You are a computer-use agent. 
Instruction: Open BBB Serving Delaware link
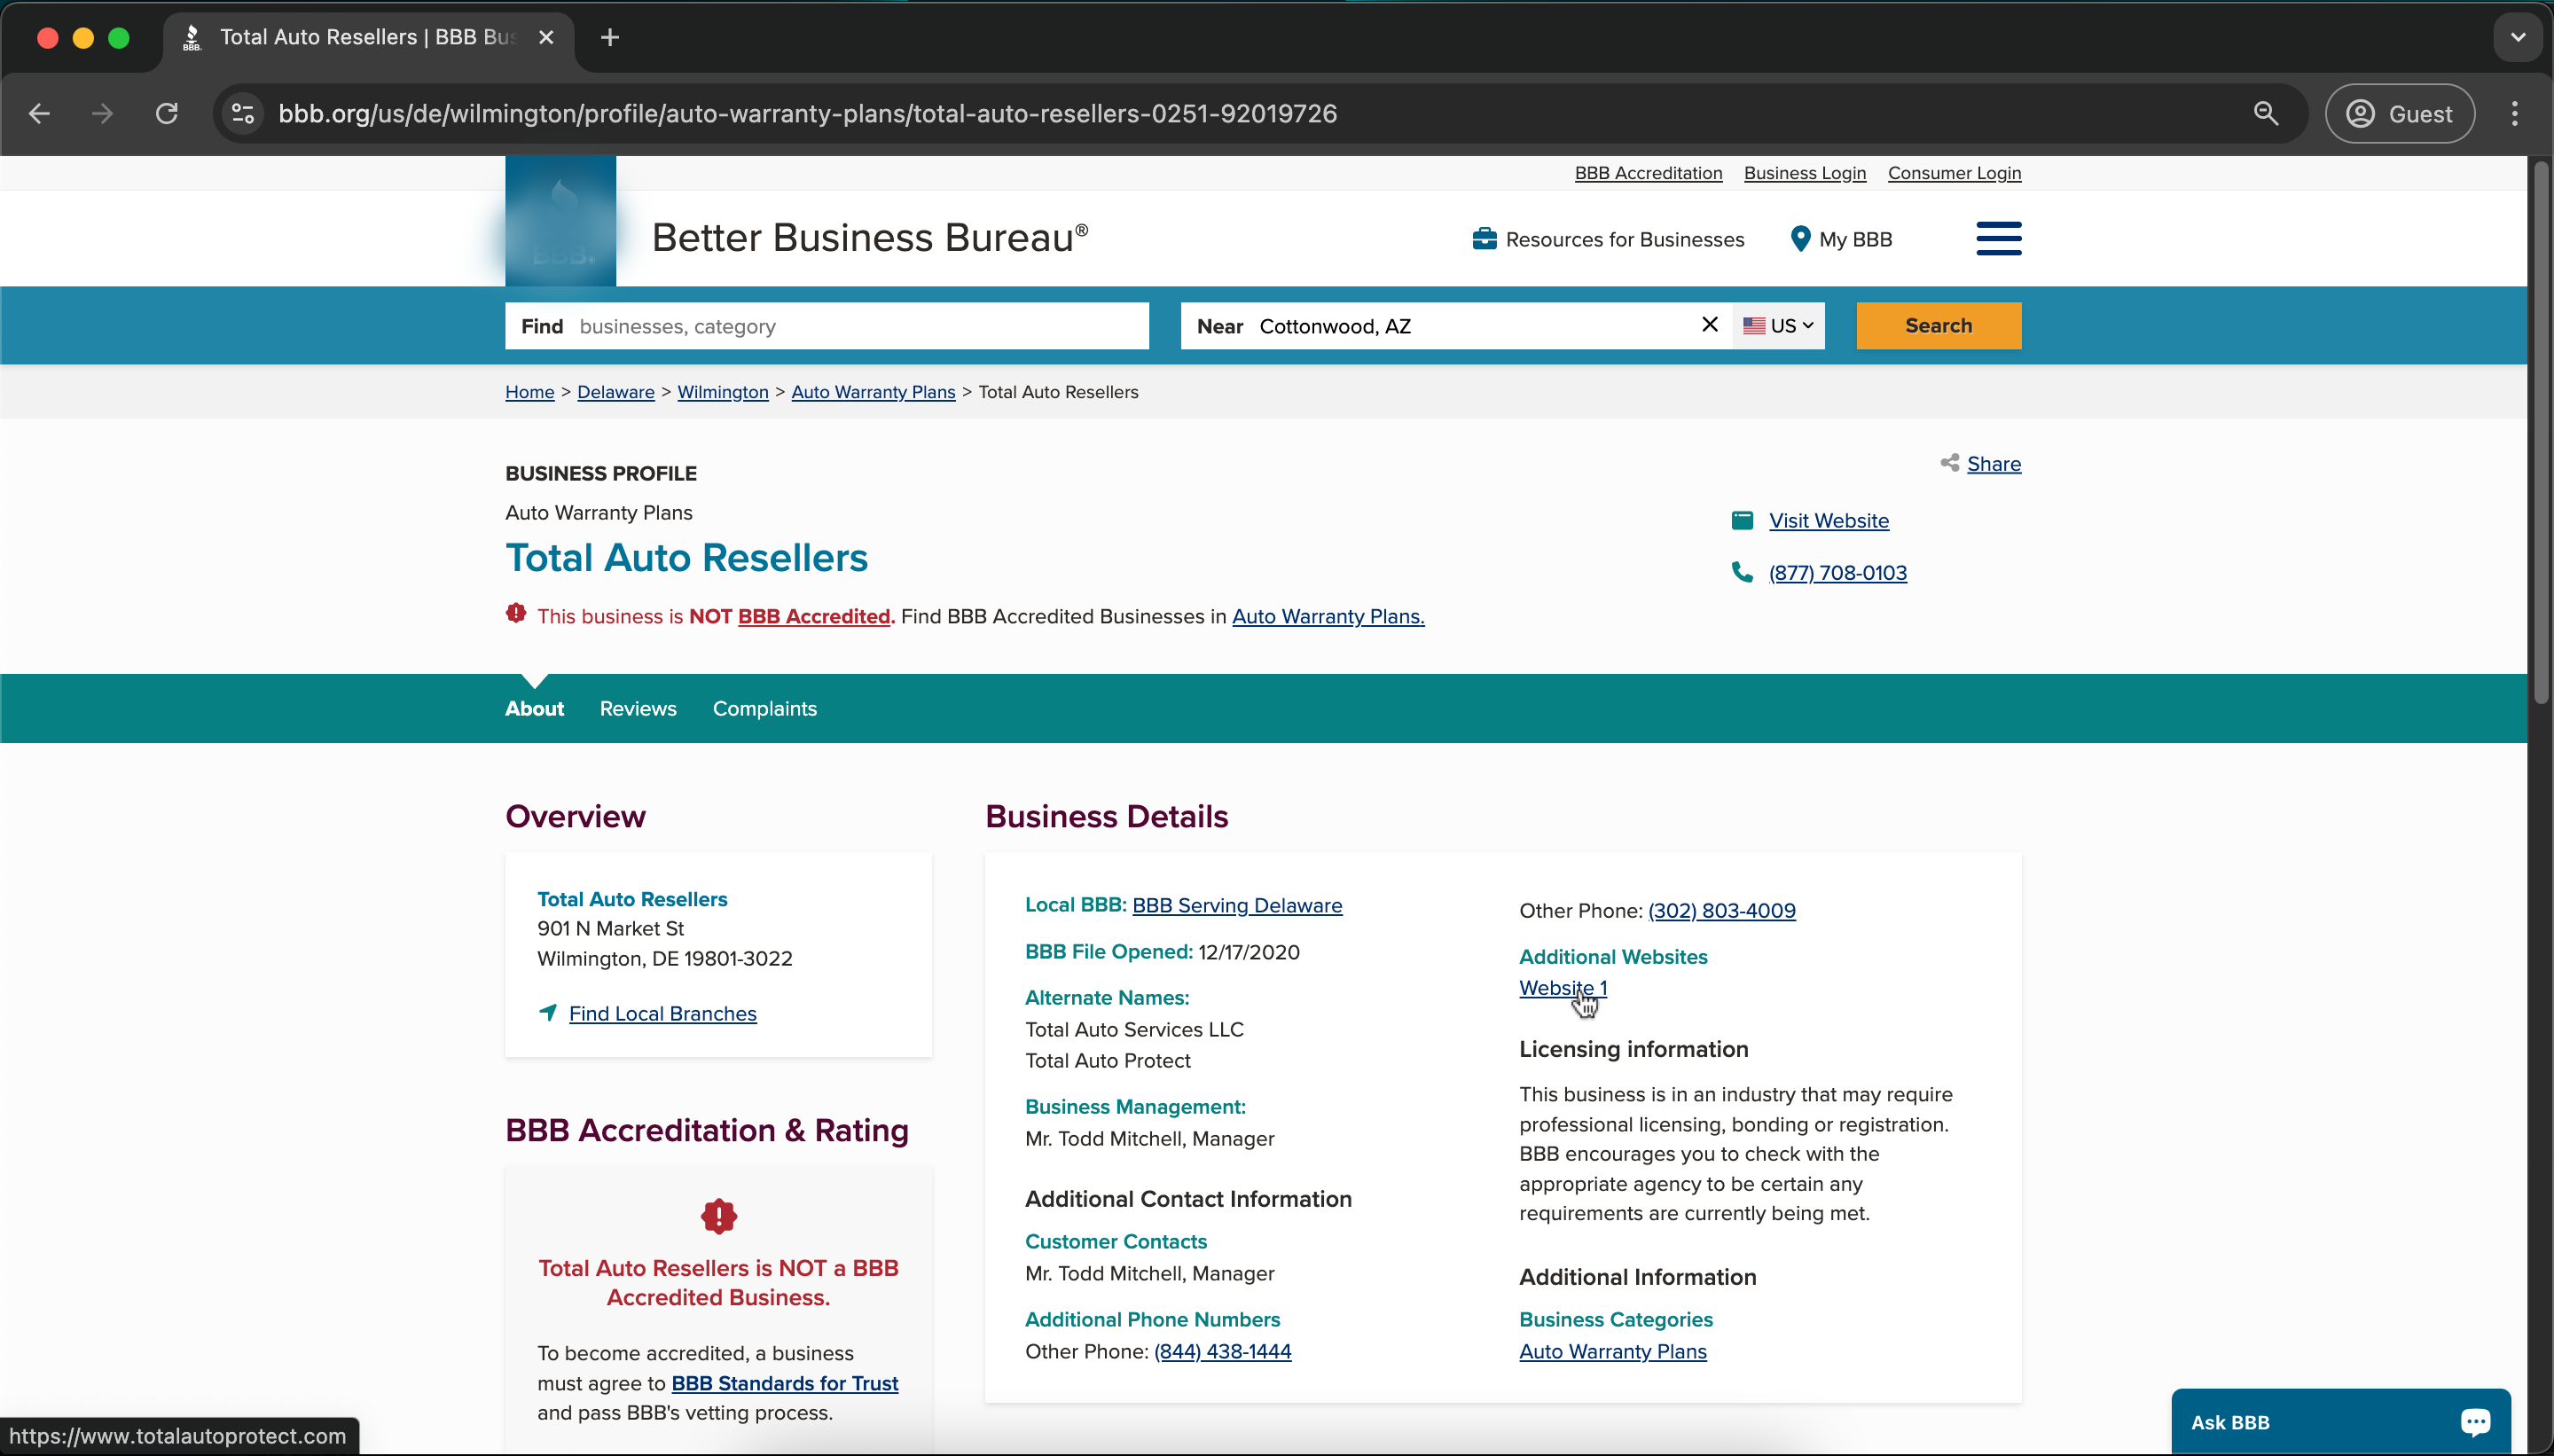pos(1236,906)
